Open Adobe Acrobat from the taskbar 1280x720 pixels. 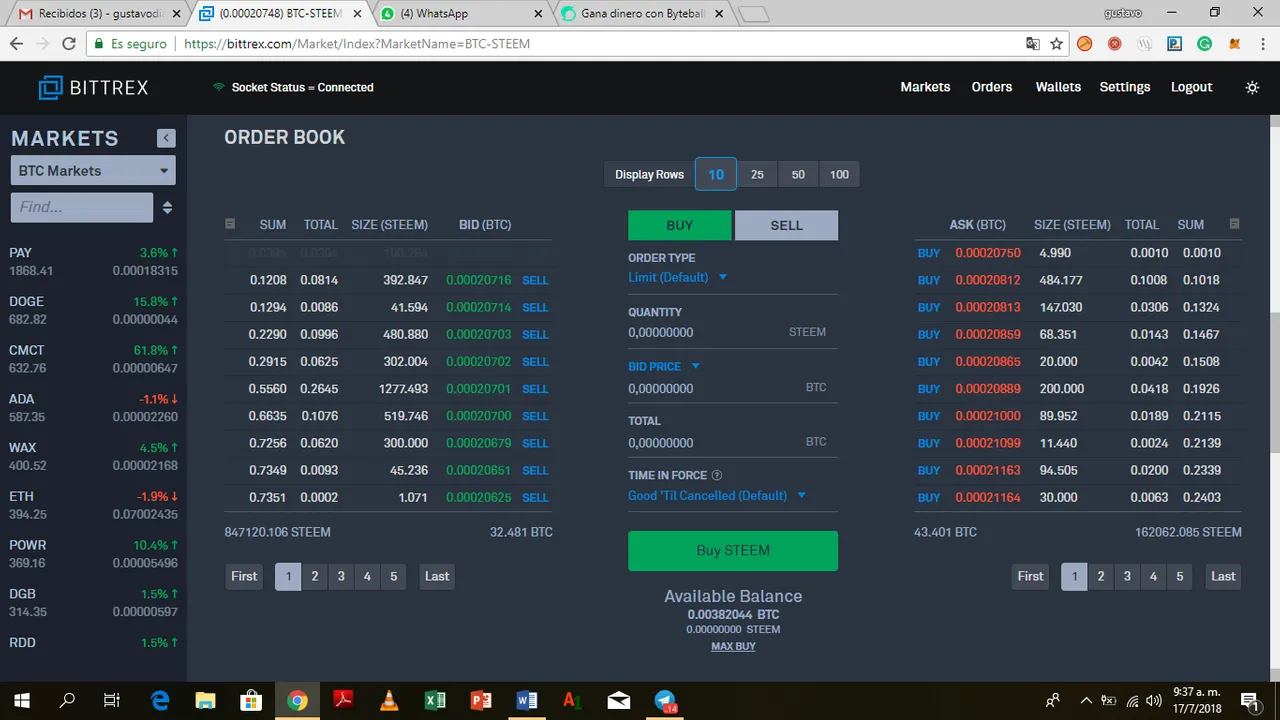(x=343, y=701)
